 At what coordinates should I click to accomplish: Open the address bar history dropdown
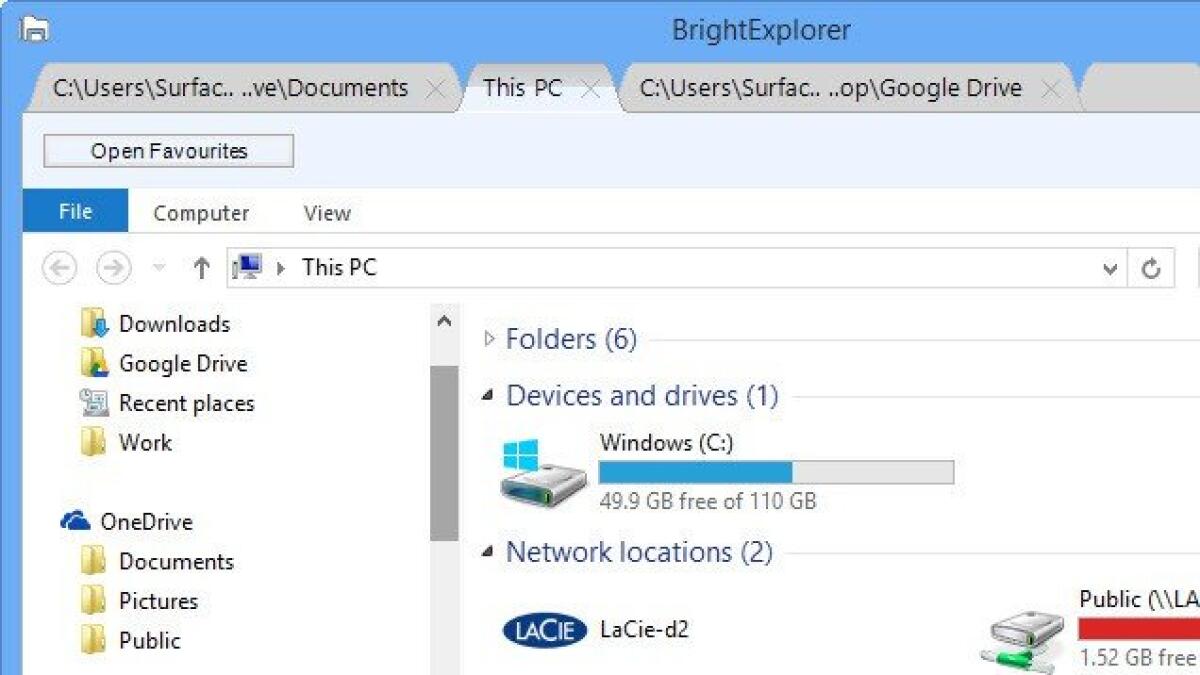[1109, 268]
